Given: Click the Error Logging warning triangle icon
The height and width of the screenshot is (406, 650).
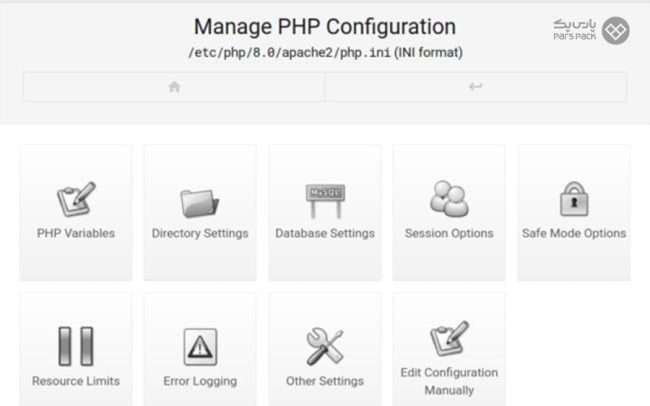Looking at the screenshot, I should [200, 346].
